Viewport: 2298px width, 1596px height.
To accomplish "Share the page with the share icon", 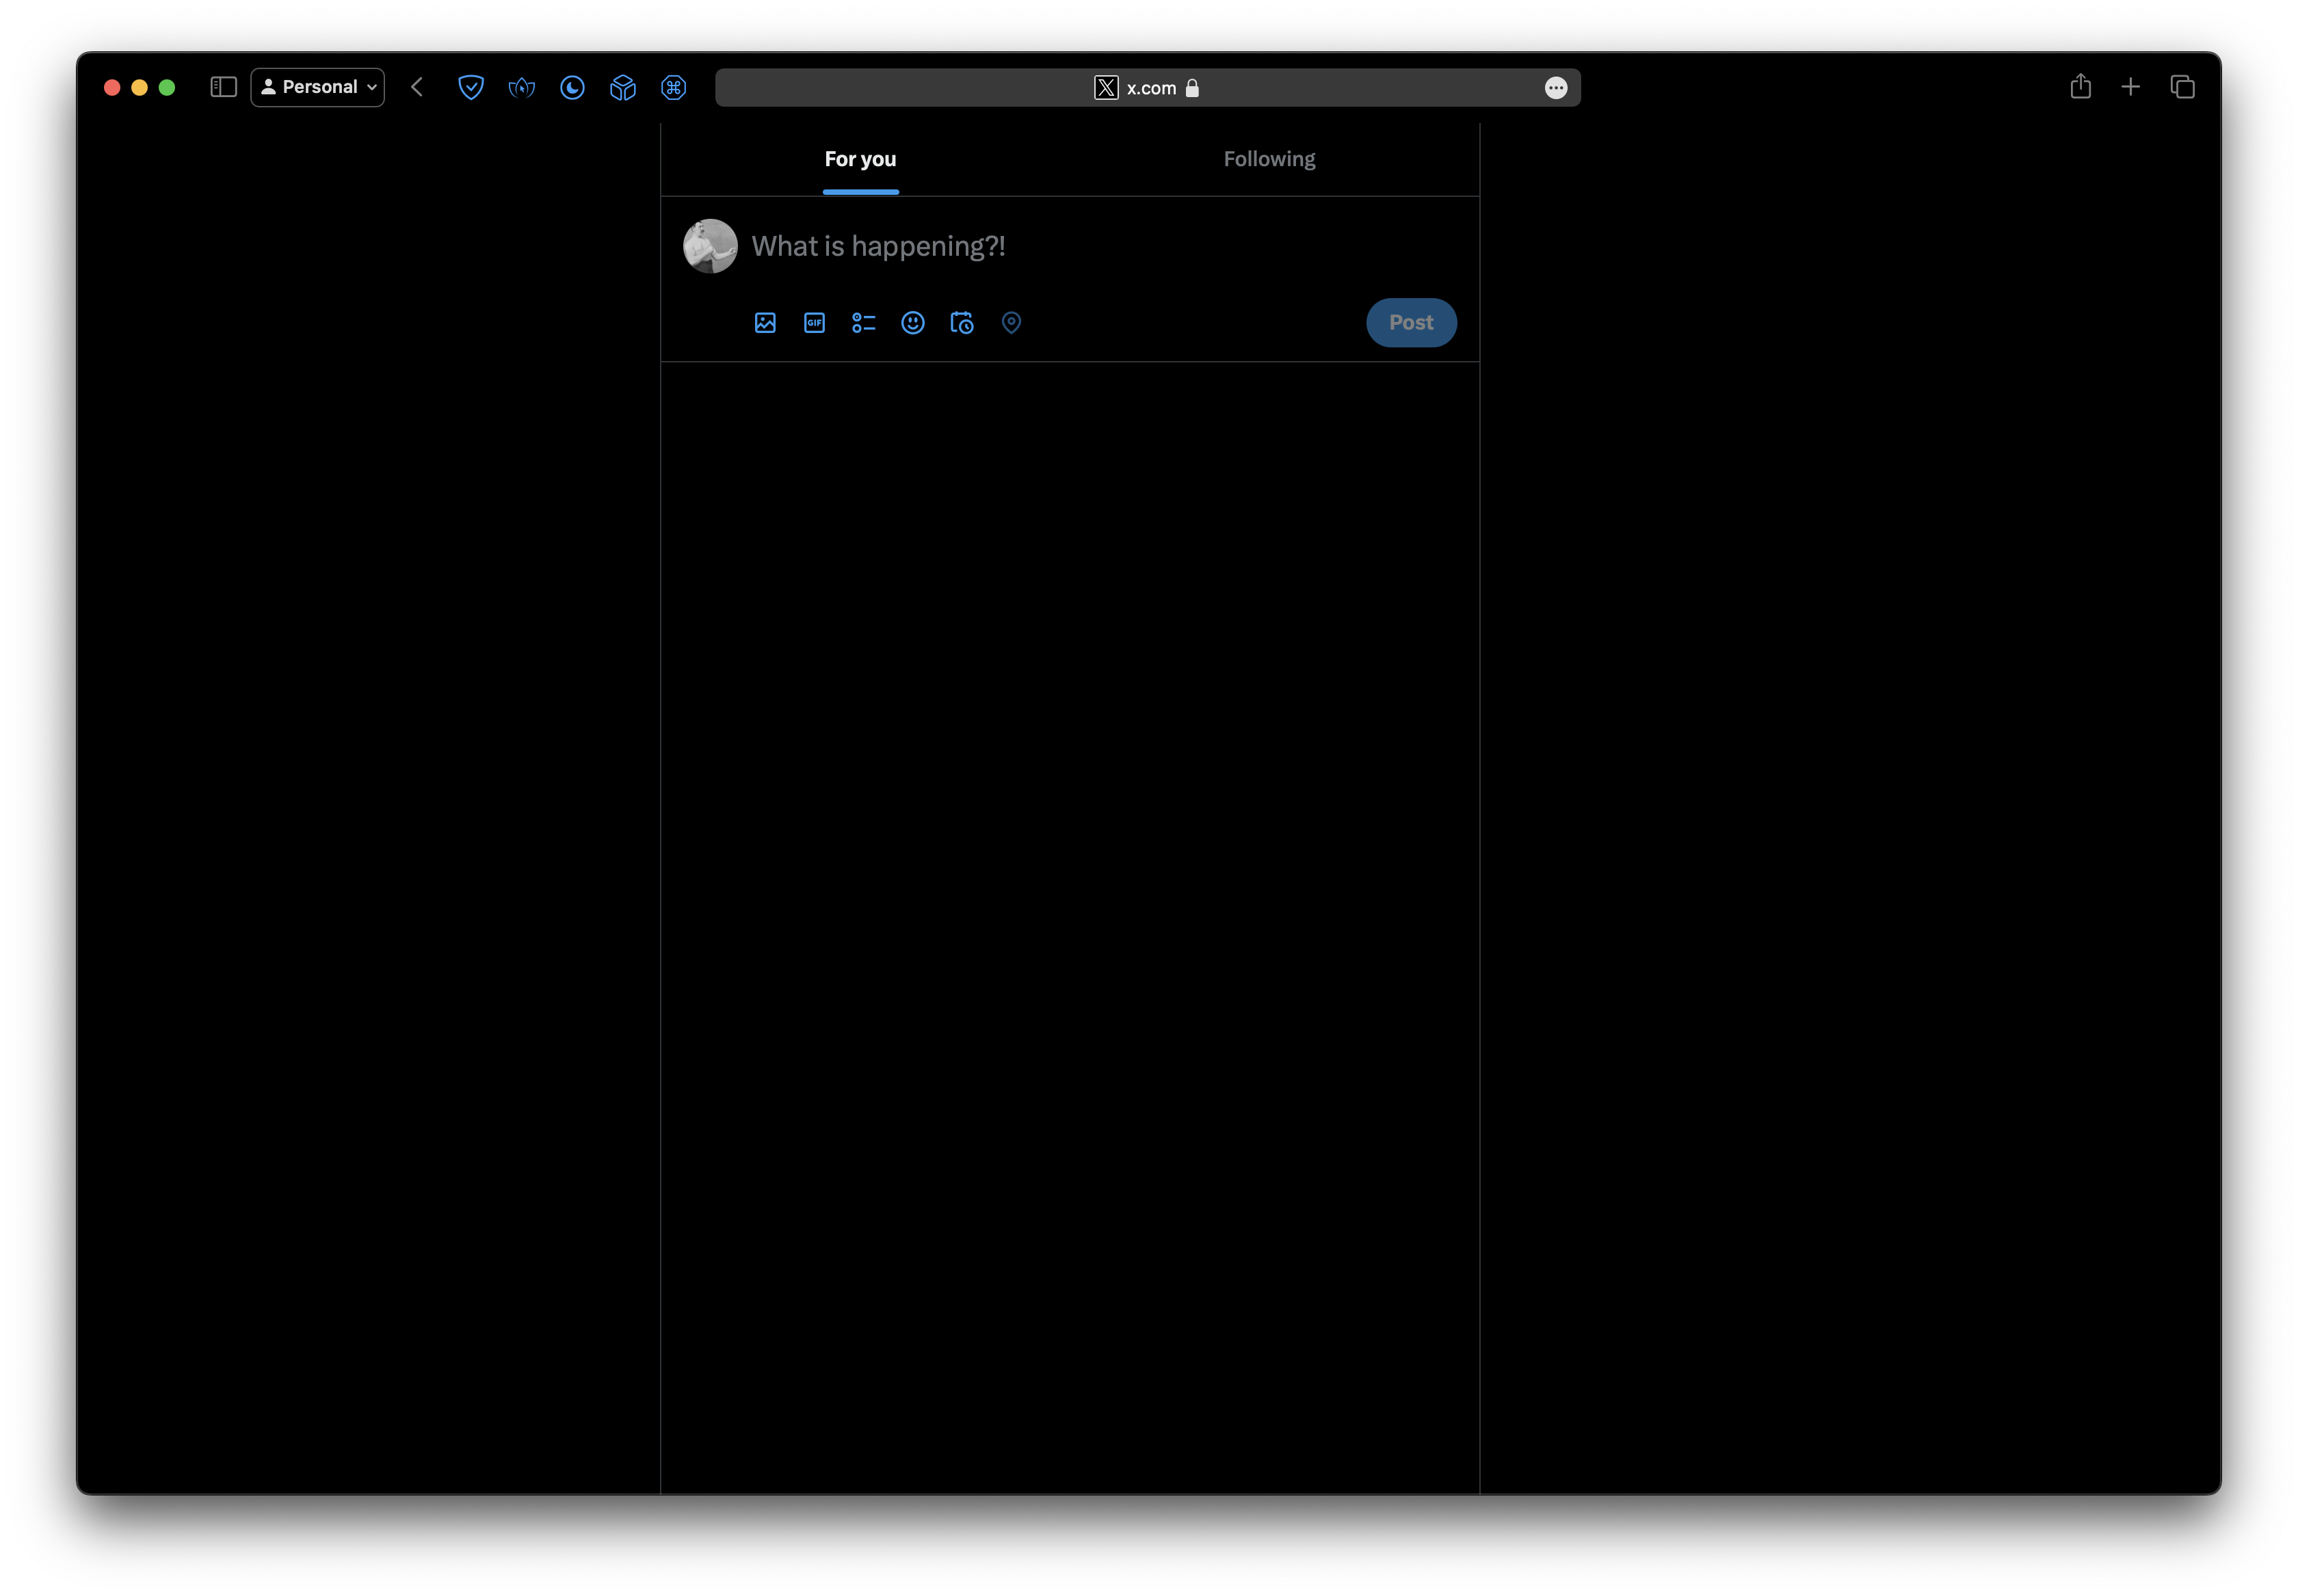I will tap(2080, 86).
